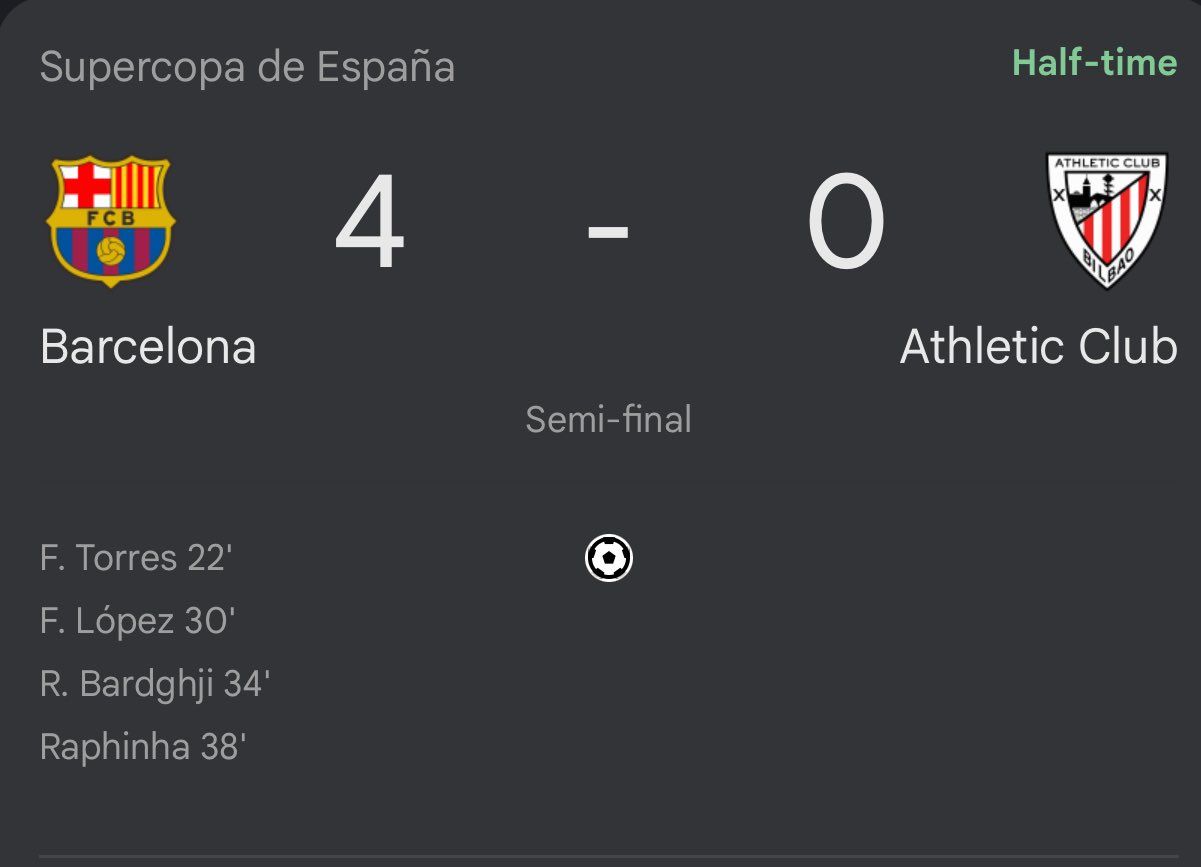1201x867 pixels.
Task: Click the Athletic Club crest
Action: tap(1107, 221)
